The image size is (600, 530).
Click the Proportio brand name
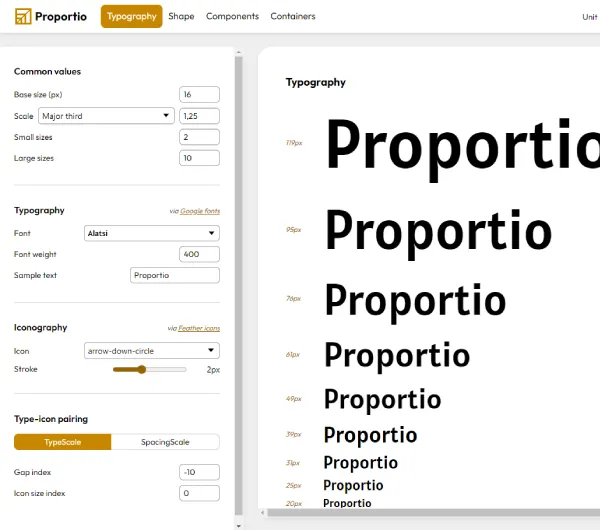[x=61, y=16]
